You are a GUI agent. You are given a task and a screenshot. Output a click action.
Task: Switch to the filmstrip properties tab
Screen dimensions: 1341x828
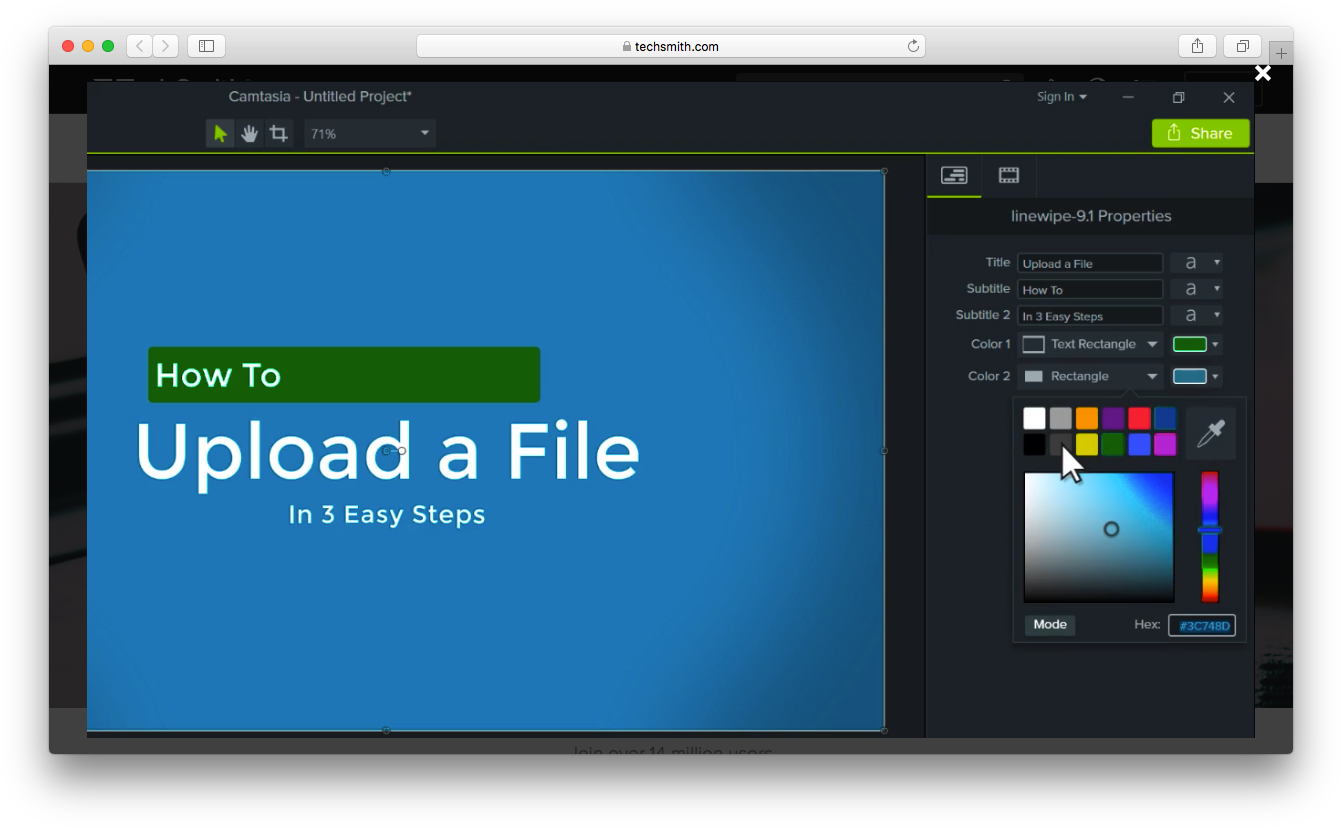[1008, 176]
